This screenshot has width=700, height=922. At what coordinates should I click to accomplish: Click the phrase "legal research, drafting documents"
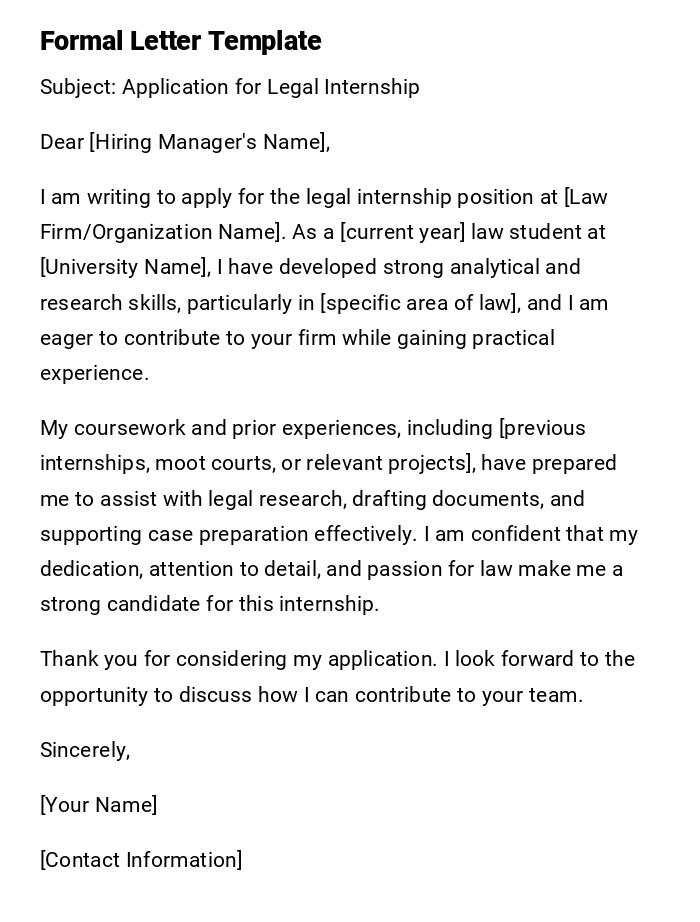[378, 499]
